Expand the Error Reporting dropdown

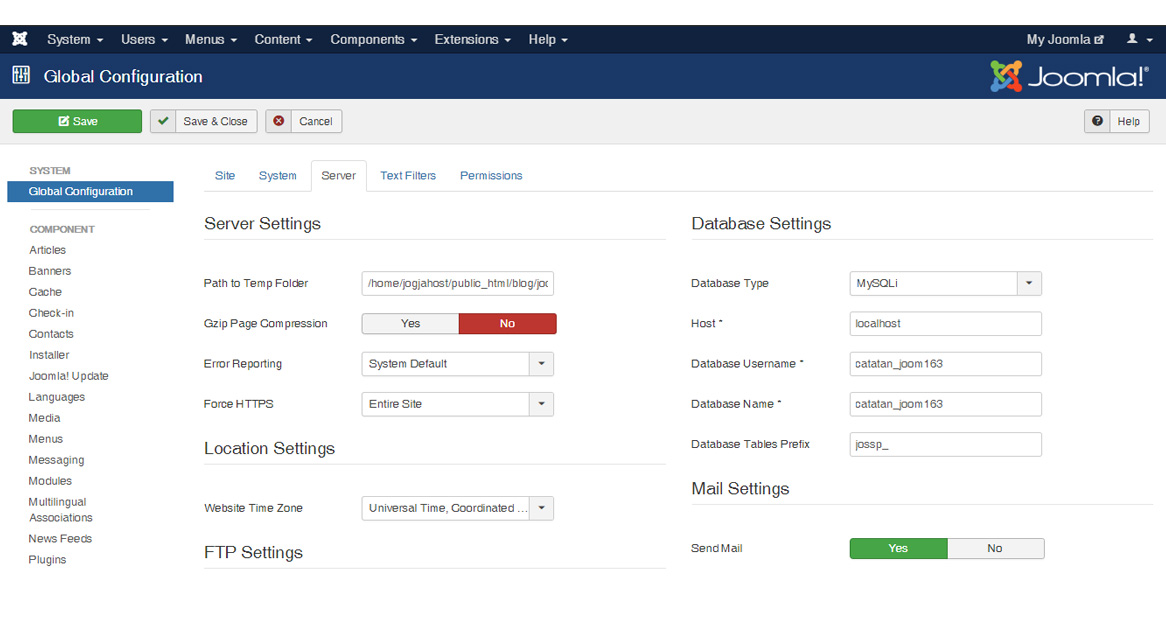coord(541,364)
